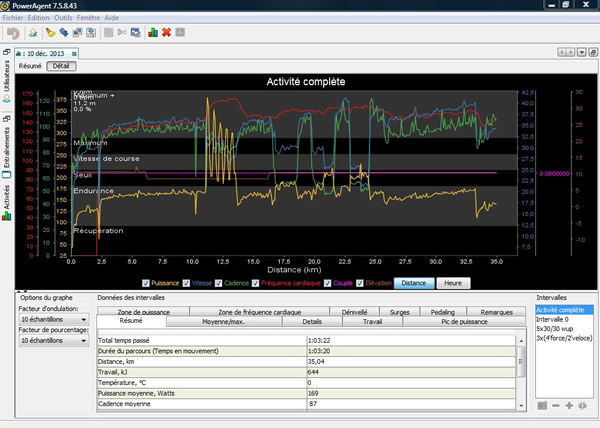Open the Fichier menu
This screenshot has width=600, height=428.
pos(13,18)
